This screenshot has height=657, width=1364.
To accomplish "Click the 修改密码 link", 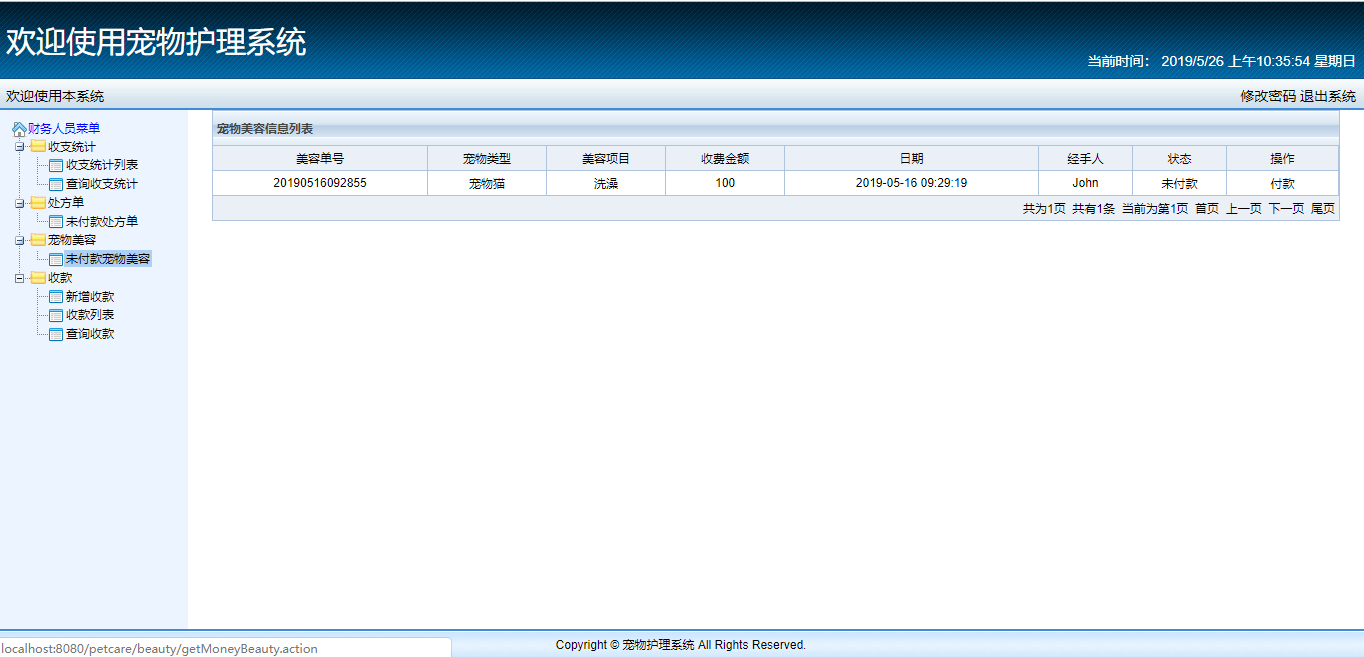I will pos(1268,97).
